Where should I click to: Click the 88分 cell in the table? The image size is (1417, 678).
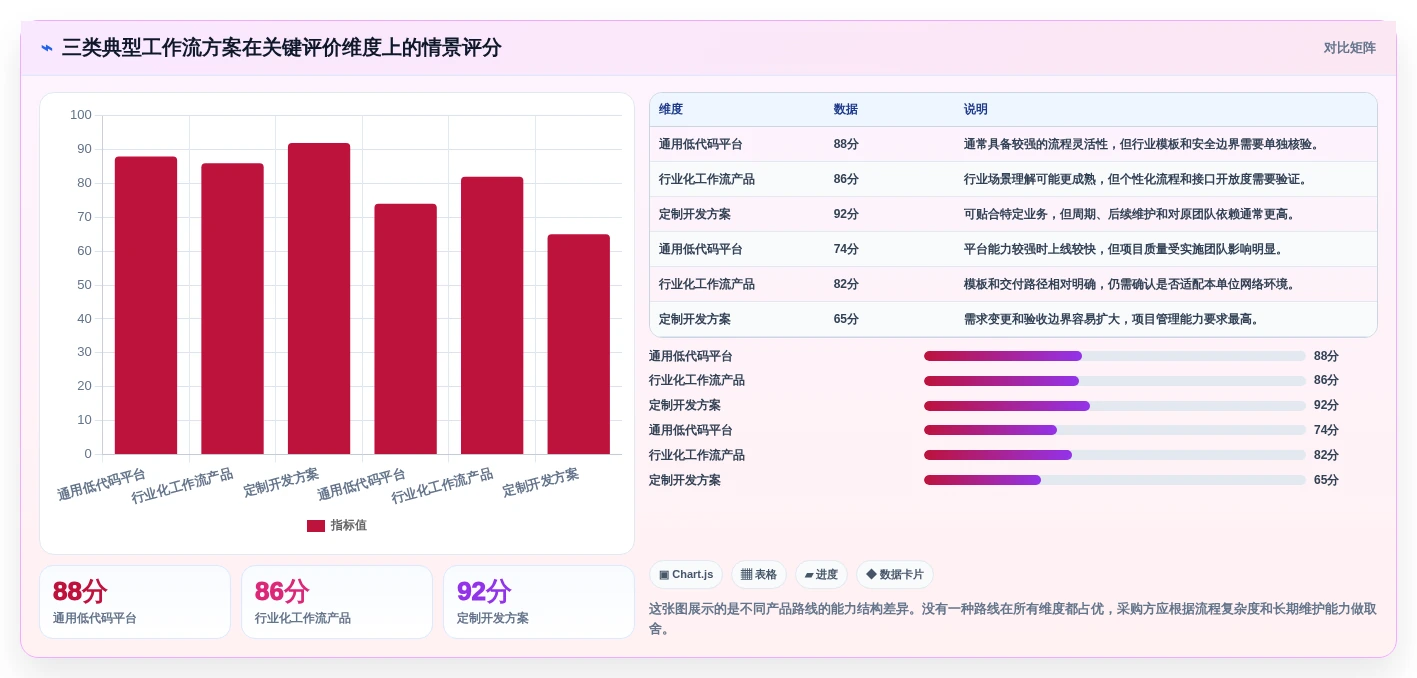coord(846,144)
